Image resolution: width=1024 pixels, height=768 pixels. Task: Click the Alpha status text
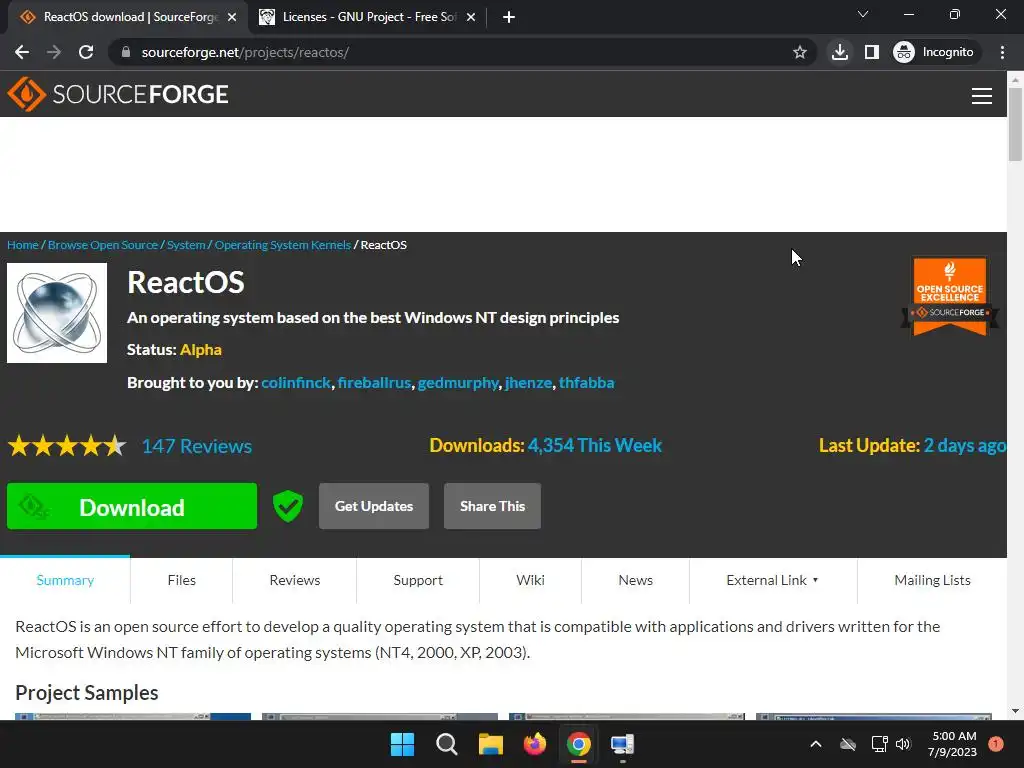(200, 350)
